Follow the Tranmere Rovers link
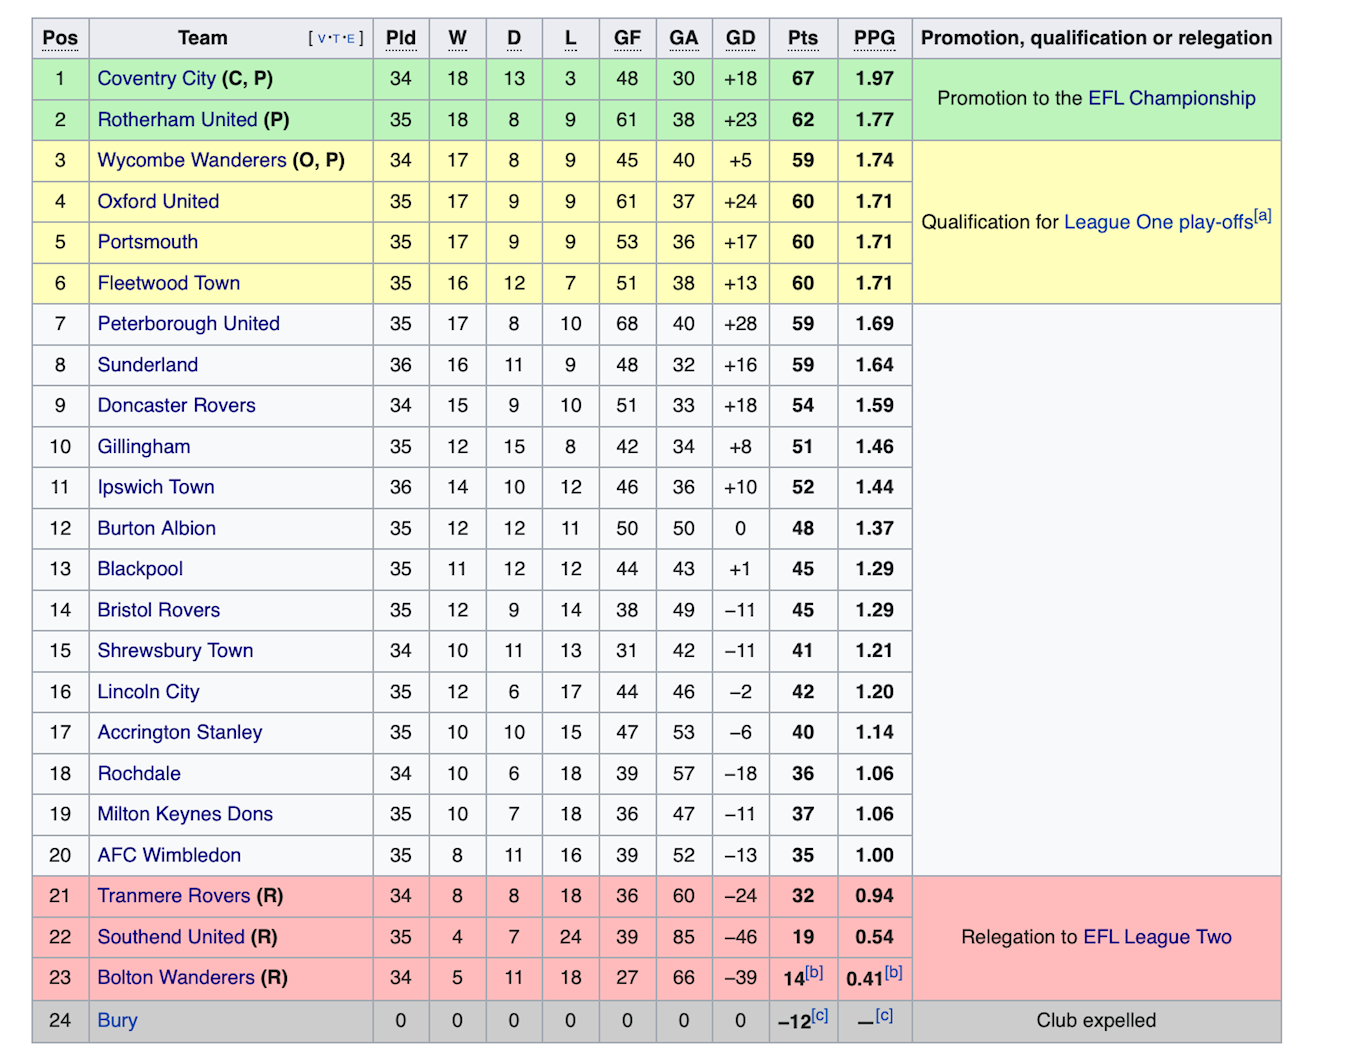The height and width of the screenshot is (1060, 1359). 174,896
